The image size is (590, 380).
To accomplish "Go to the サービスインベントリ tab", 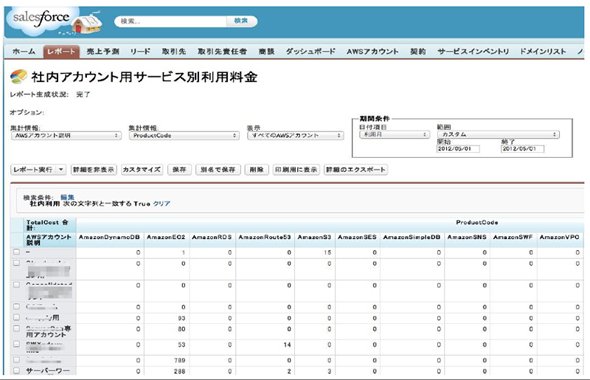I will [473, 52].
